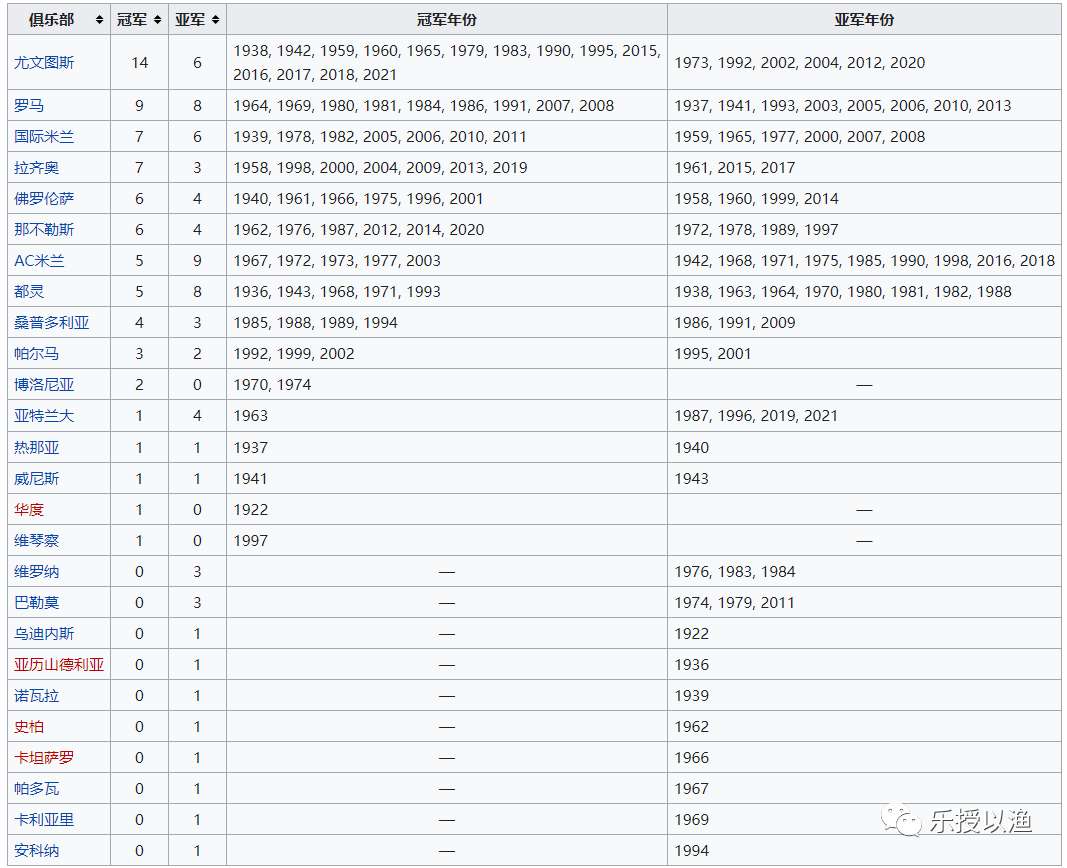Image resolution: width=1067 pixels, height=868 pixels.
Task: Select AC米兰 runner-up count 9
Action: pos(197,261)
